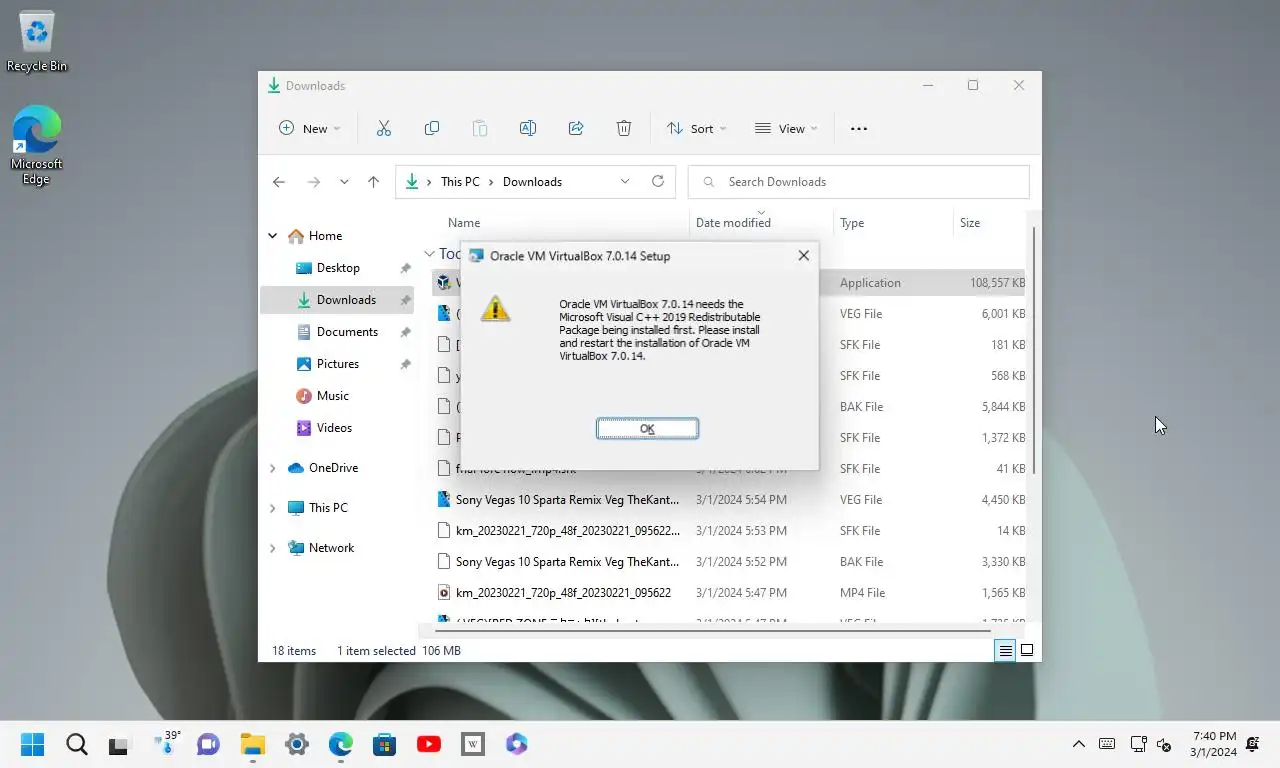The width and height of the screenshot is (1280, 768).
Task: Click the Search Downloads field
Action: point(859,182)
